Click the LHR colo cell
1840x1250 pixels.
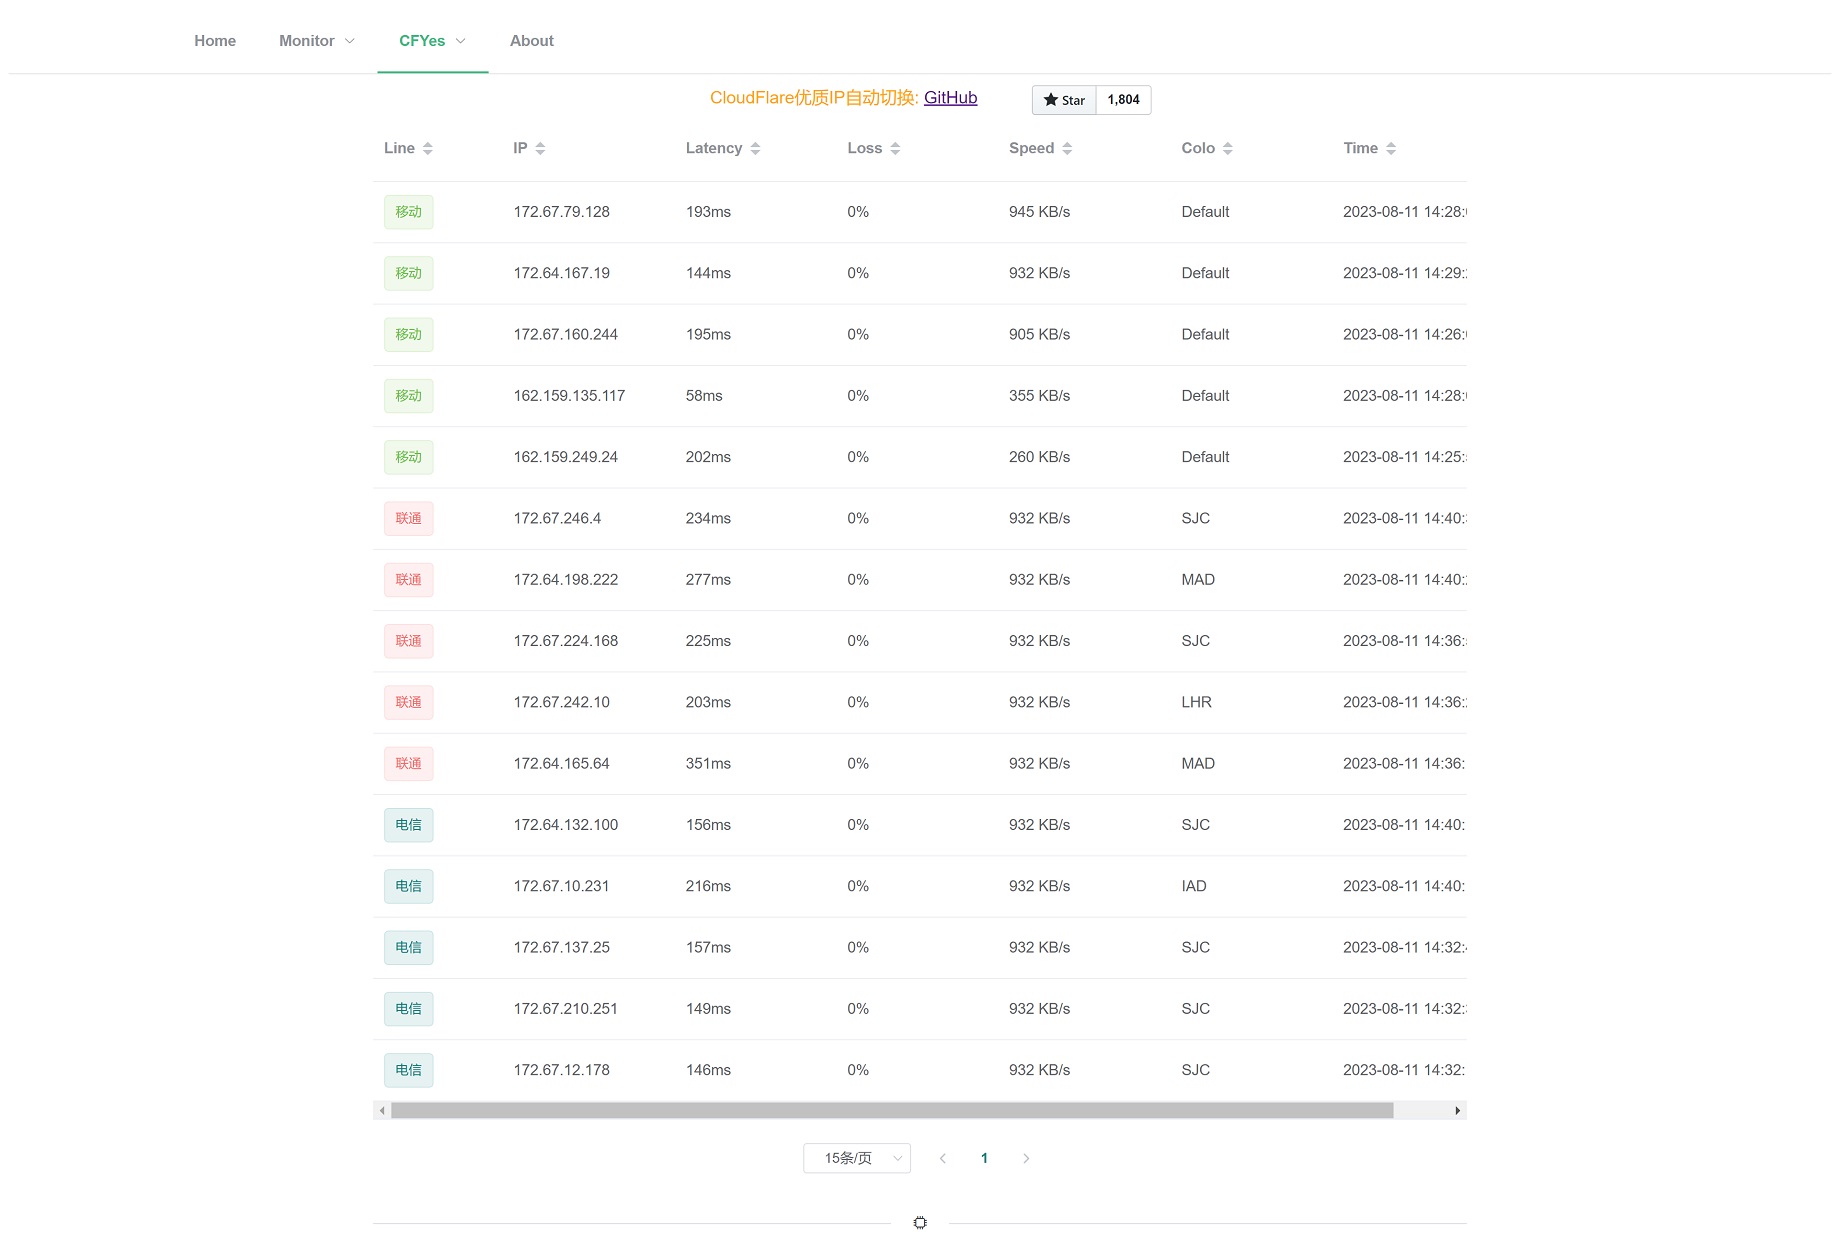click(1196, 702)
